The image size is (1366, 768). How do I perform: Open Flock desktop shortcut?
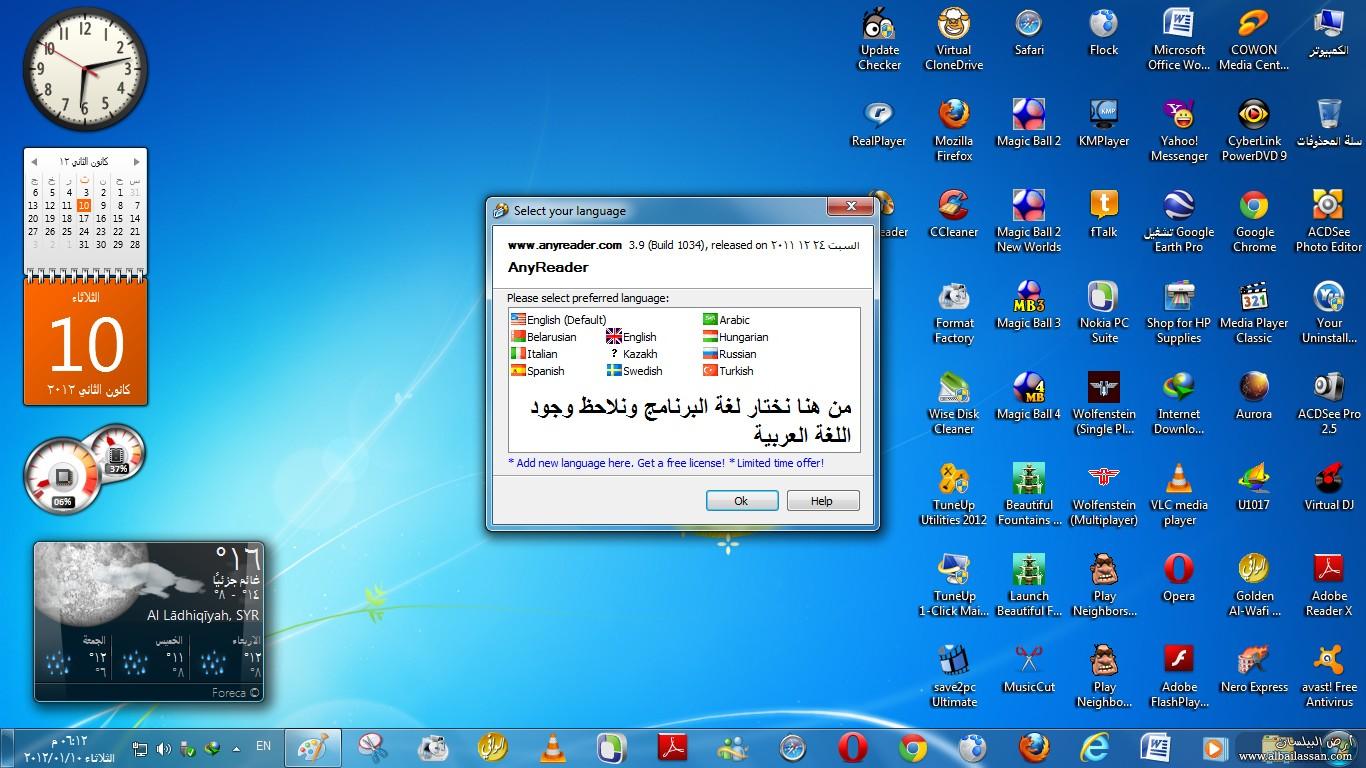click(x=1104, y=33)
